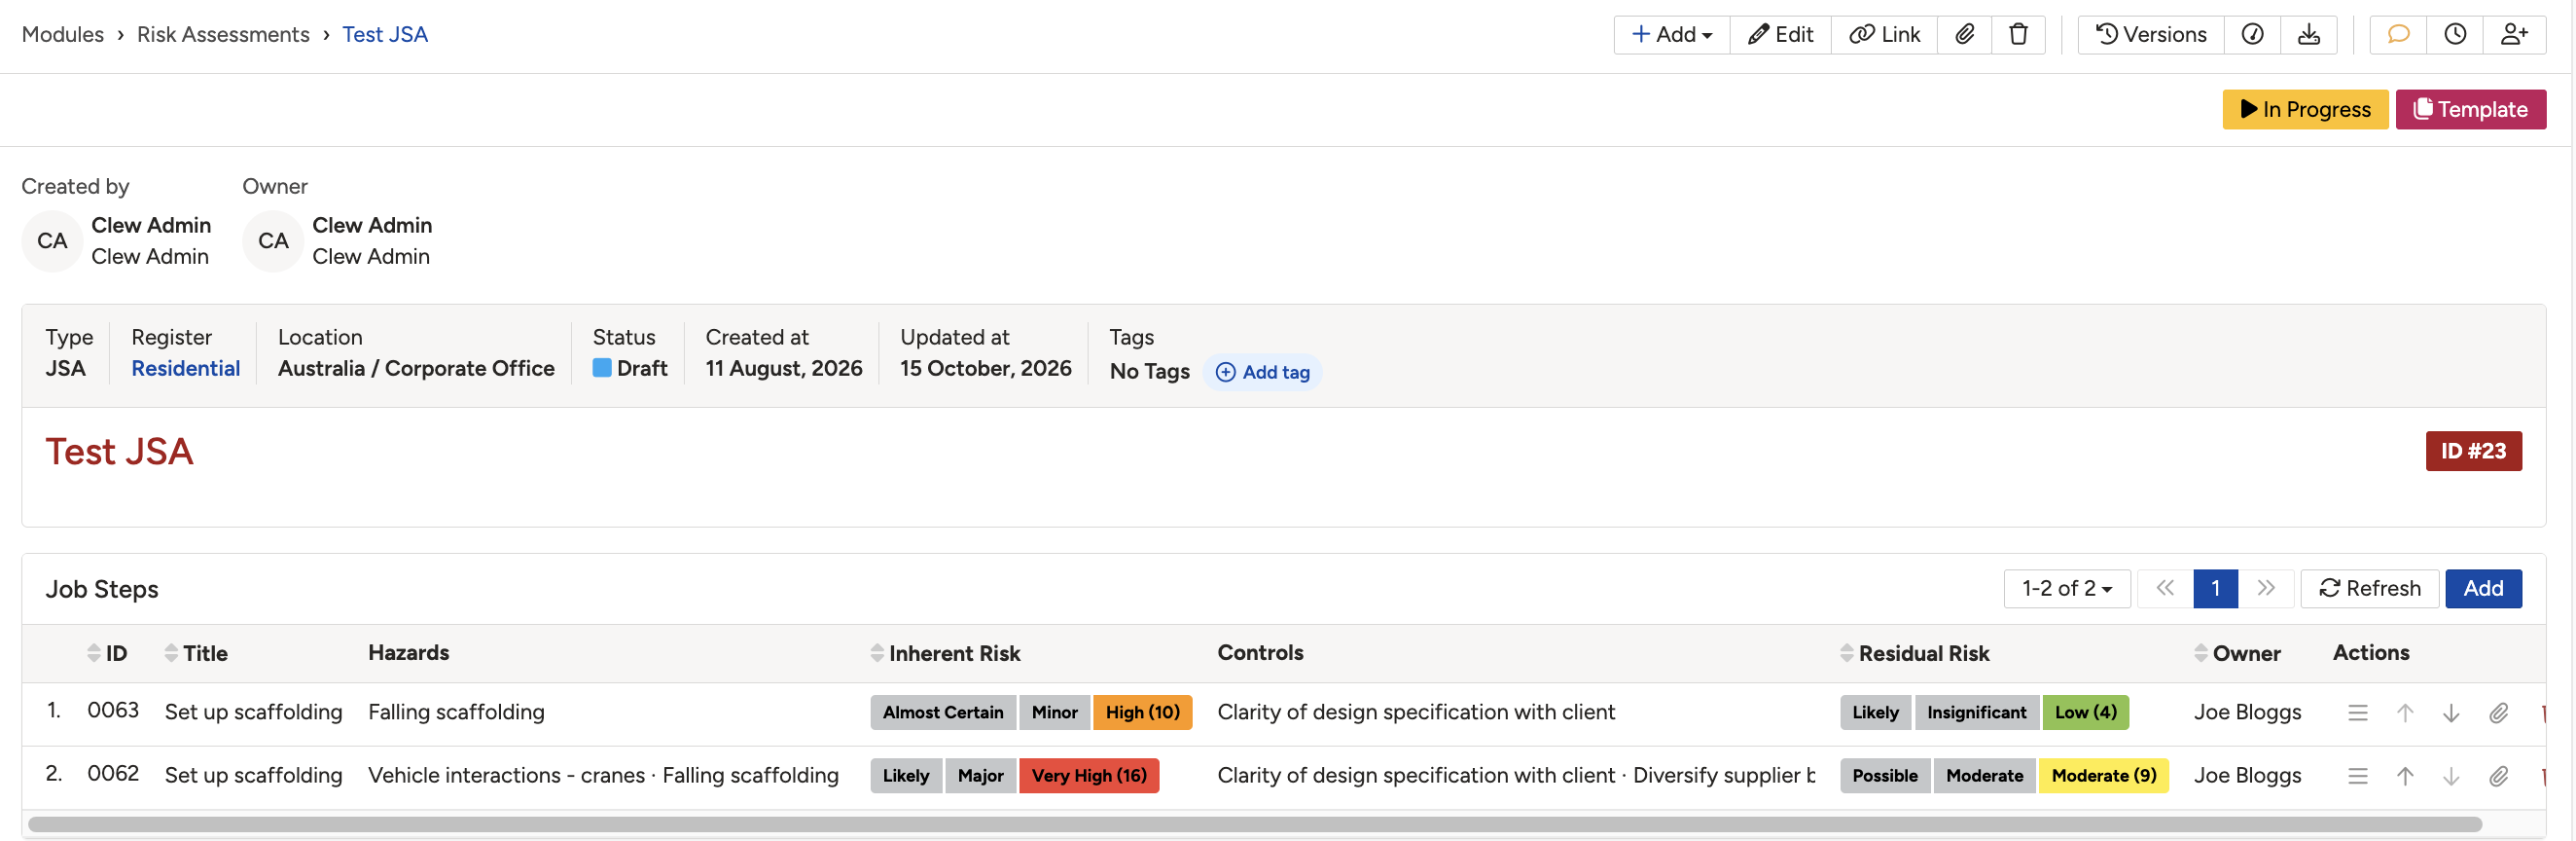Click step ID 0062
Viewport: 2576px width, 841px height.
pos(113,774)
